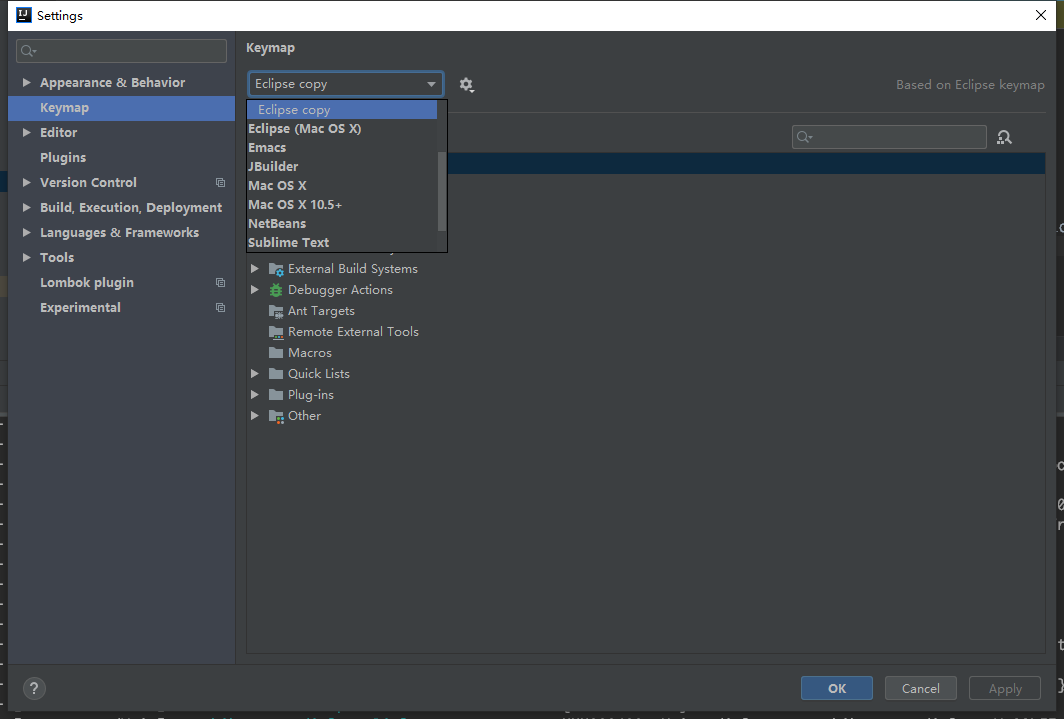Expand Languages & Frameworks section

pos(26,233)
